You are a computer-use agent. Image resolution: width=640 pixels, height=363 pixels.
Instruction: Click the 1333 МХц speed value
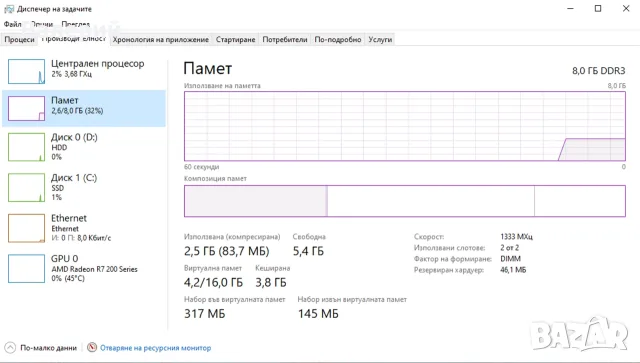[x=516, y=237]
